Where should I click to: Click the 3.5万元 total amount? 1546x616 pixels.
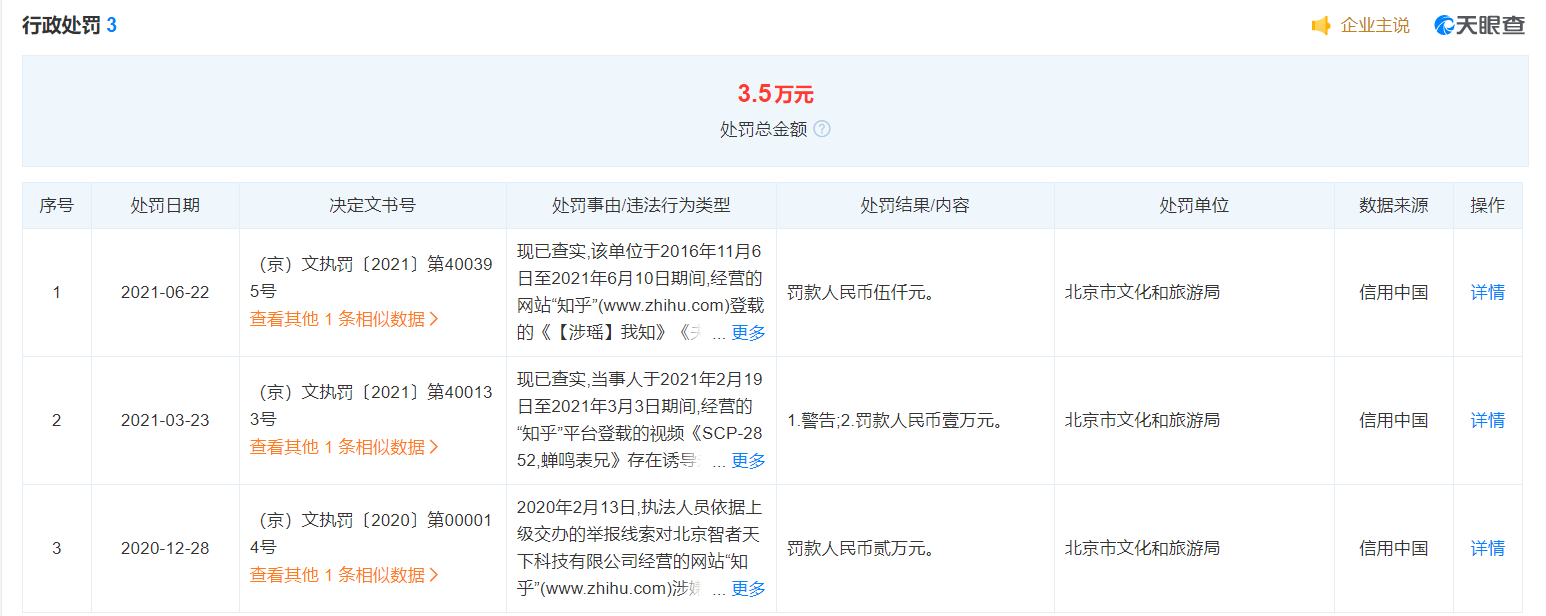click(x=775, y=94)
